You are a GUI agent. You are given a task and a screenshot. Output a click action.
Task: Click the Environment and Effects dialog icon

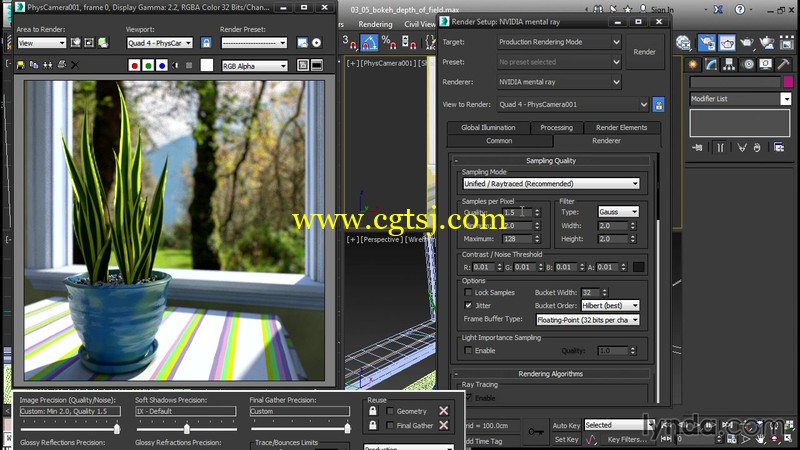pyautogui.click(x=316, y=42)
